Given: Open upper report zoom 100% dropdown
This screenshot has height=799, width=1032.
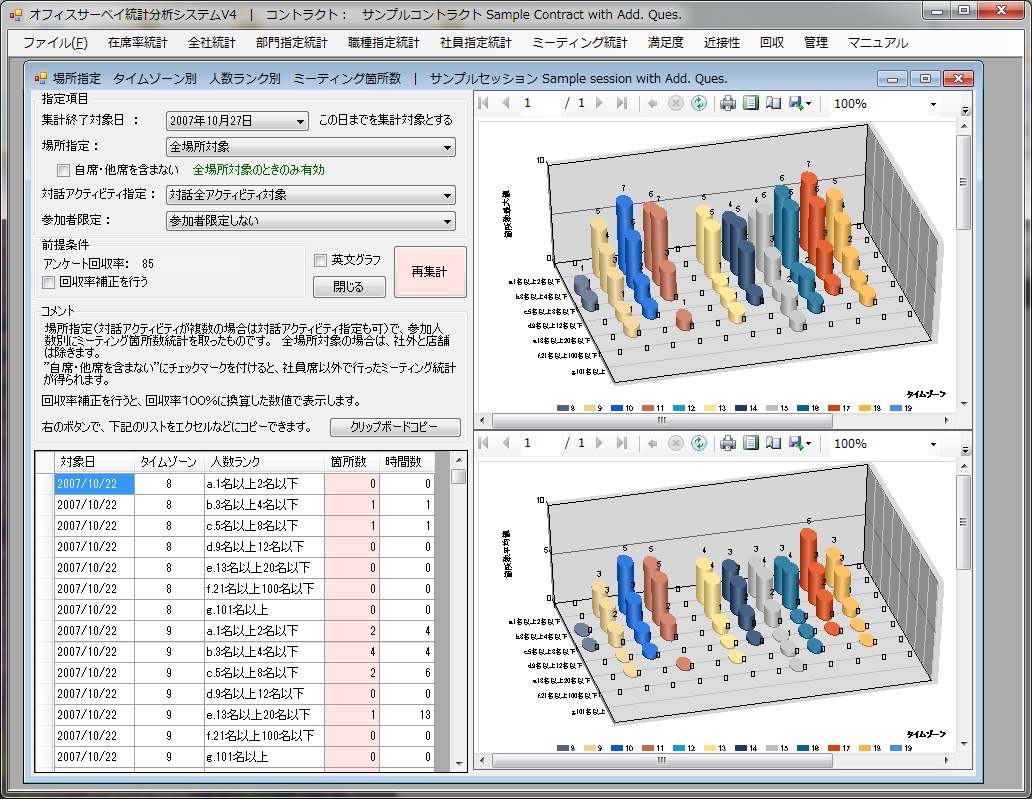Looking at the screenshot, I should tap(933, 104).
